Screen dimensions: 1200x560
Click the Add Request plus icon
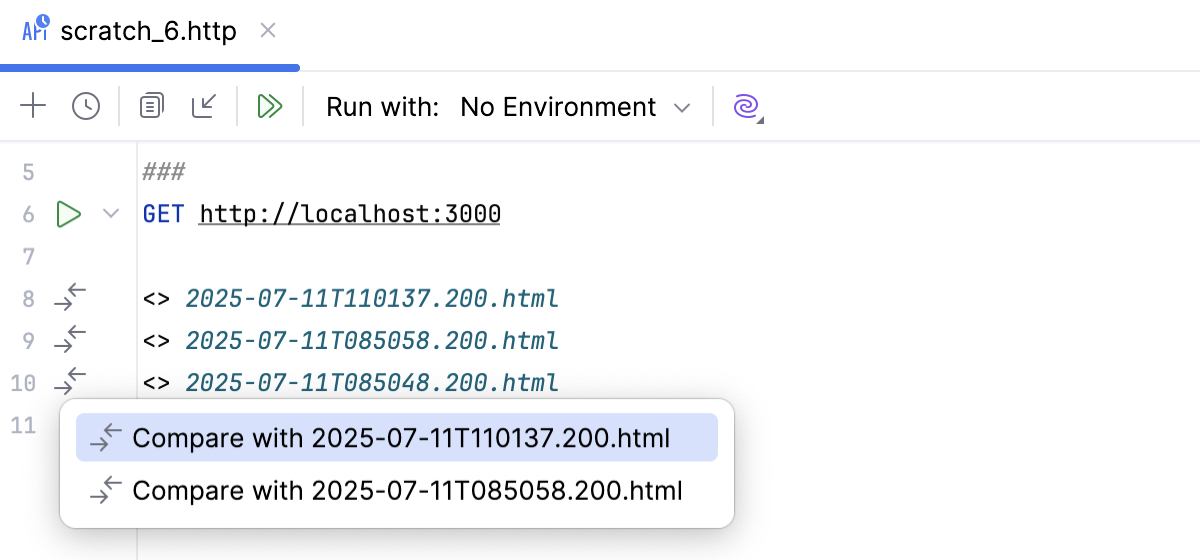click(x=34, y=106)
